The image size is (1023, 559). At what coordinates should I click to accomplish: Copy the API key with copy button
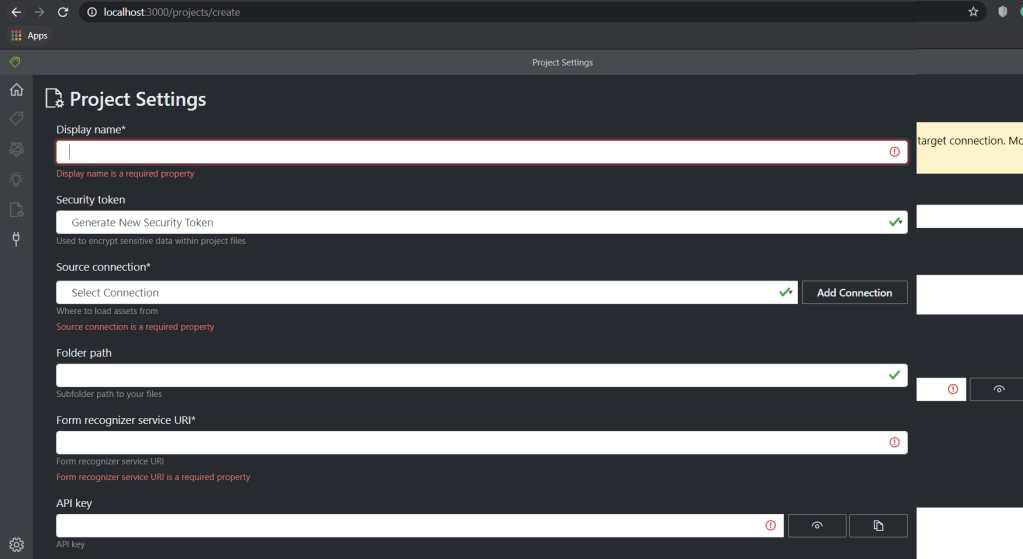877,525
